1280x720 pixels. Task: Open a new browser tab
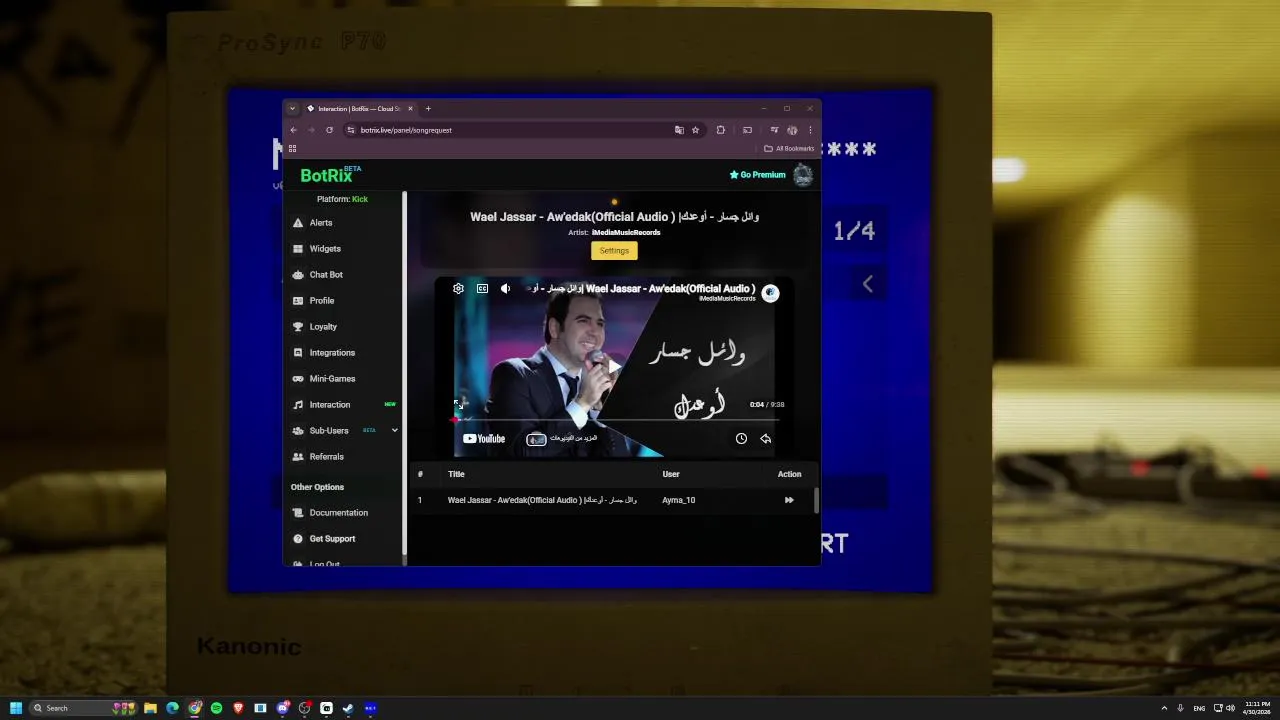coord(428,109)
